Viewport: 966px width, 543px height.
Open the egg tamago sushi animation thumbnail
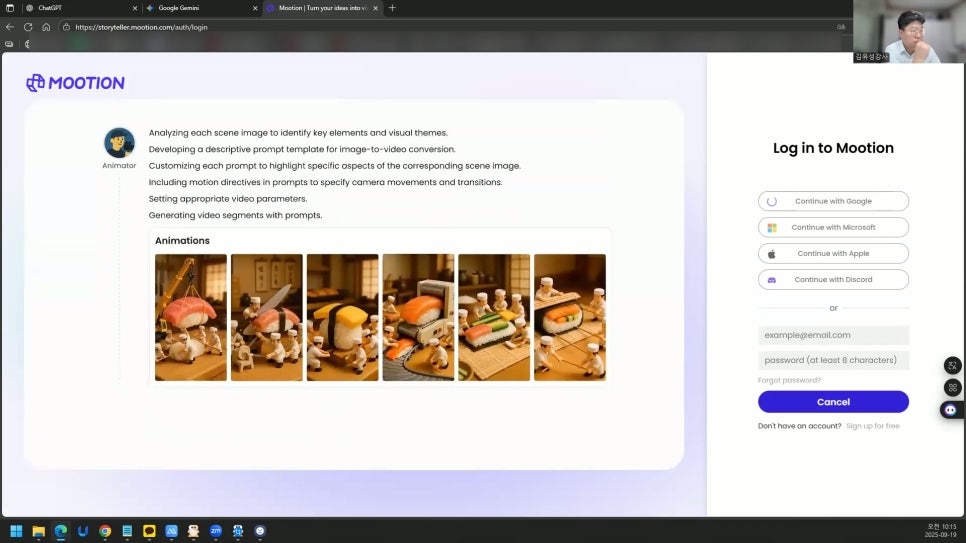[x=343, y=317]
